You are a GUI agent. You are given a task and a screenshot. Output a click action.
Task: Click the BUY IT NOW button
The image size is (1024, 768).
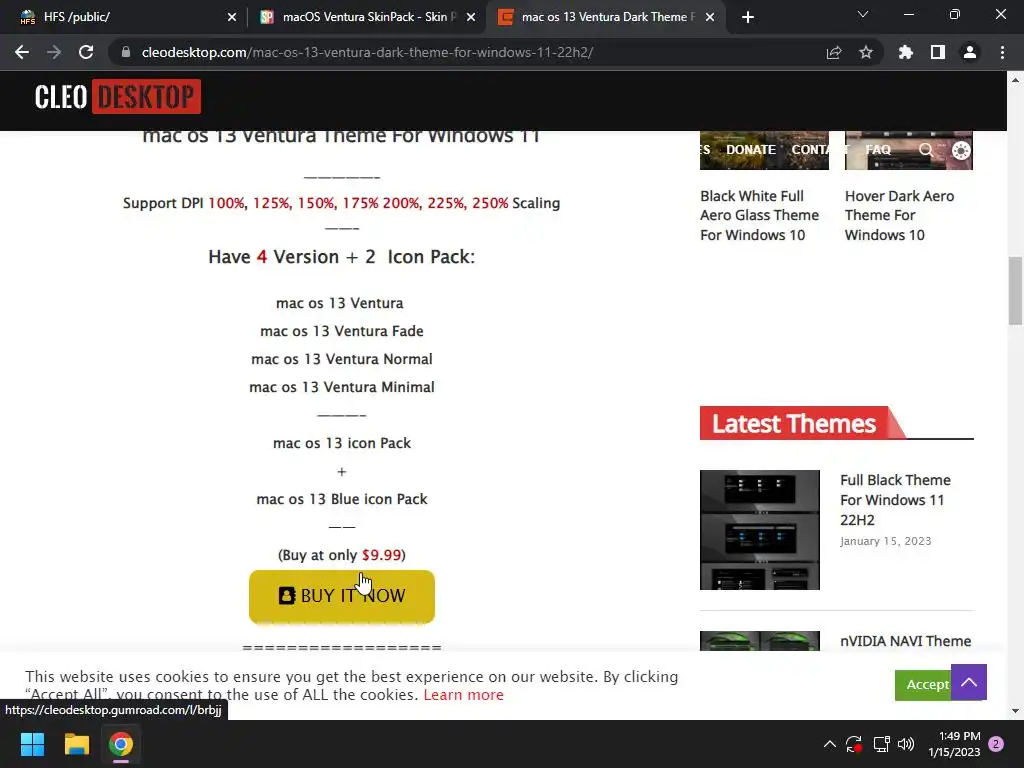coord(342,596)
